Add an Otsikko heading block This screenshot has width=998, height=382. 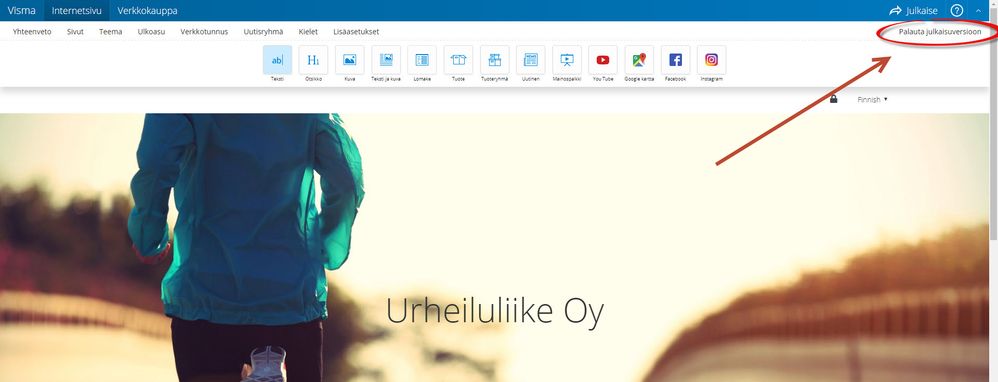[x=313, y=60]
